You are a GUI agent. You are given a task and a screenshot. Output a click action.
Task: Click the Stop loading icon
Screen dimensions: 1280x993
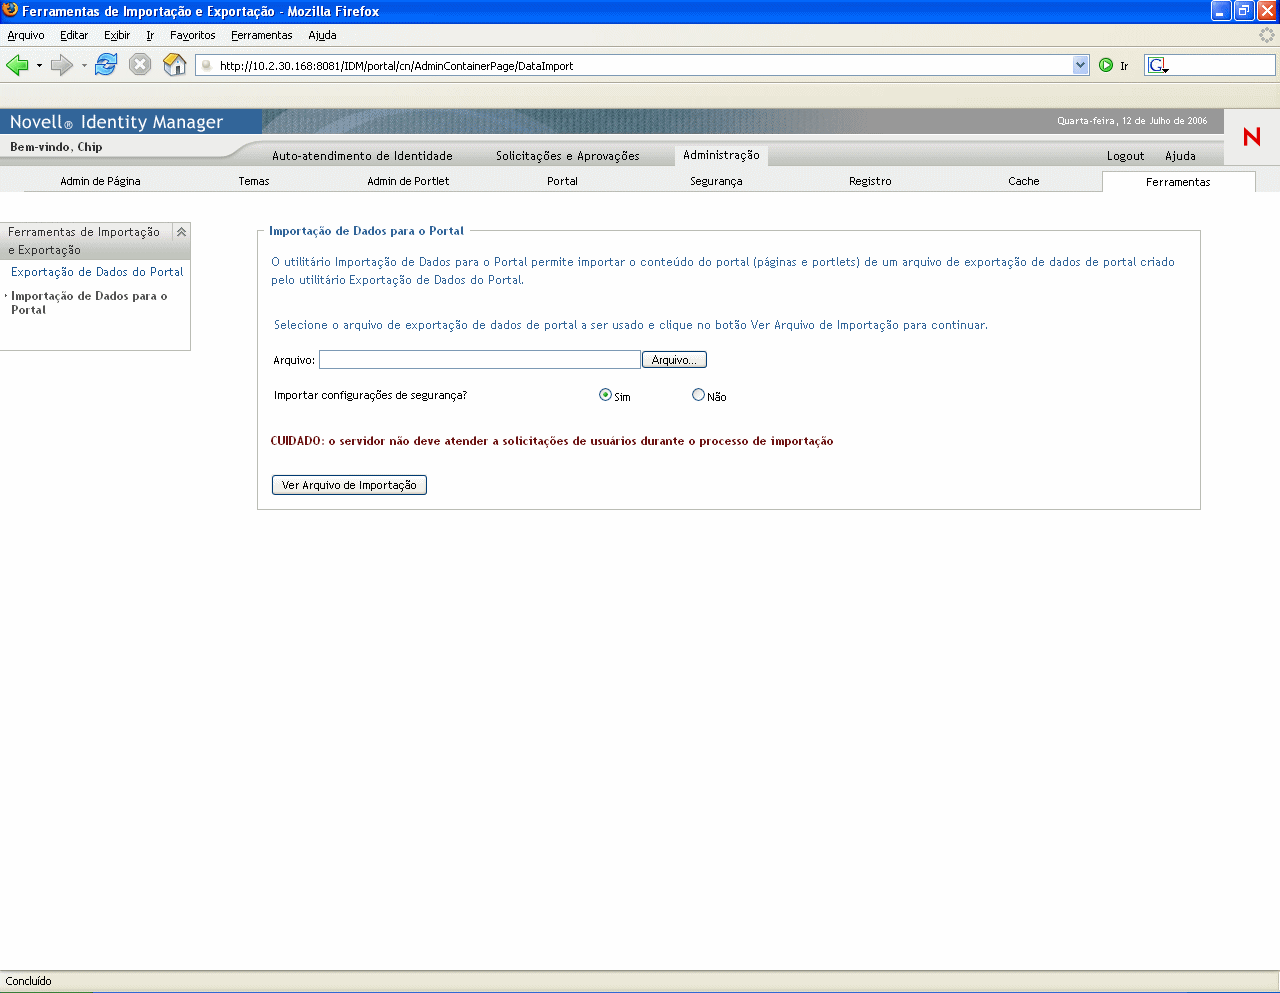pyautogui.click(x=140, y=65)
